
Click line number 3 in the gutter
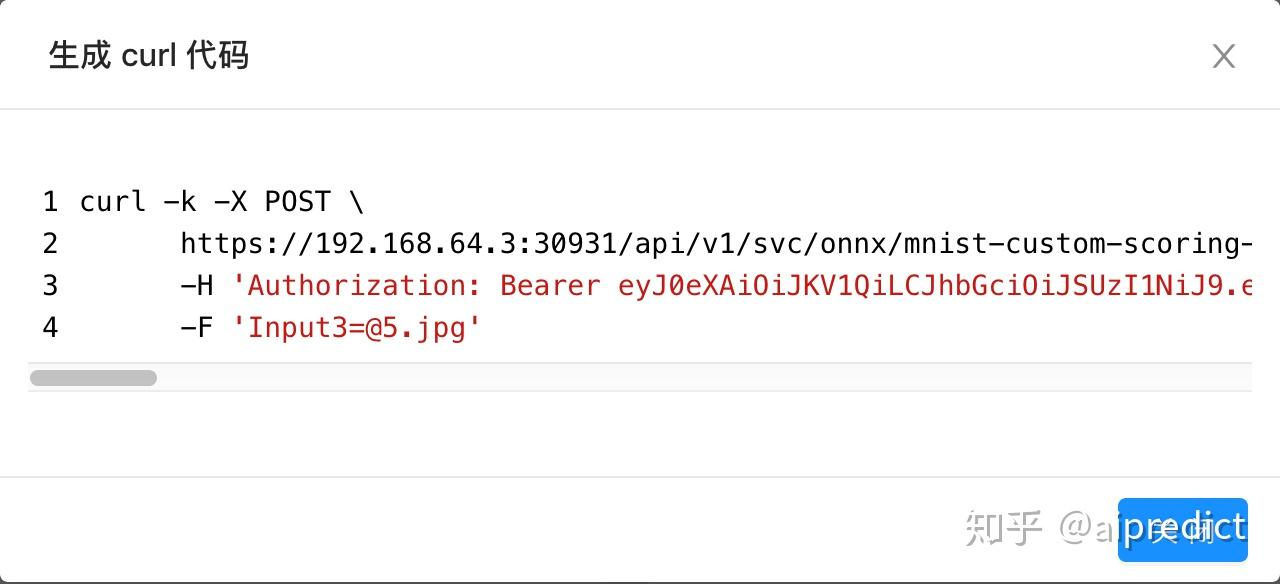[50, 286]
